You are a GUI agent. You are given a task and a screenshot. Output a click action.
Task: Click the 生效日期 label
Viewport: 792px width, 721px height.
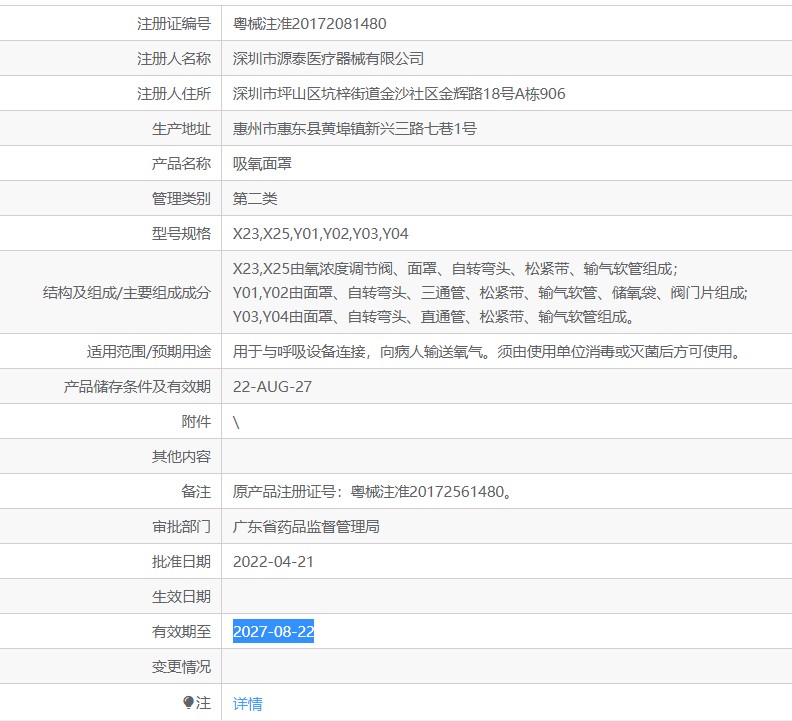coord(181,596)
